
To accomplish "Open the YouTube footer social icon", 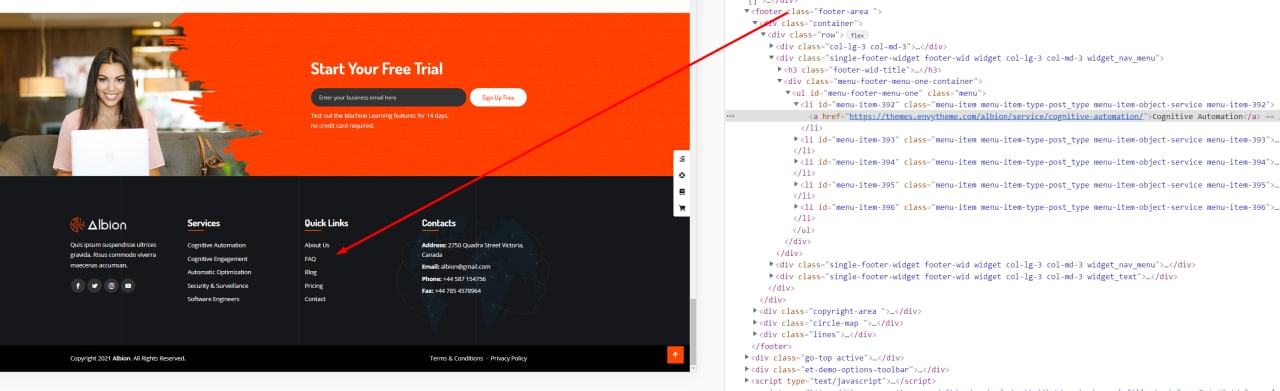I will [x=128, y=285].
